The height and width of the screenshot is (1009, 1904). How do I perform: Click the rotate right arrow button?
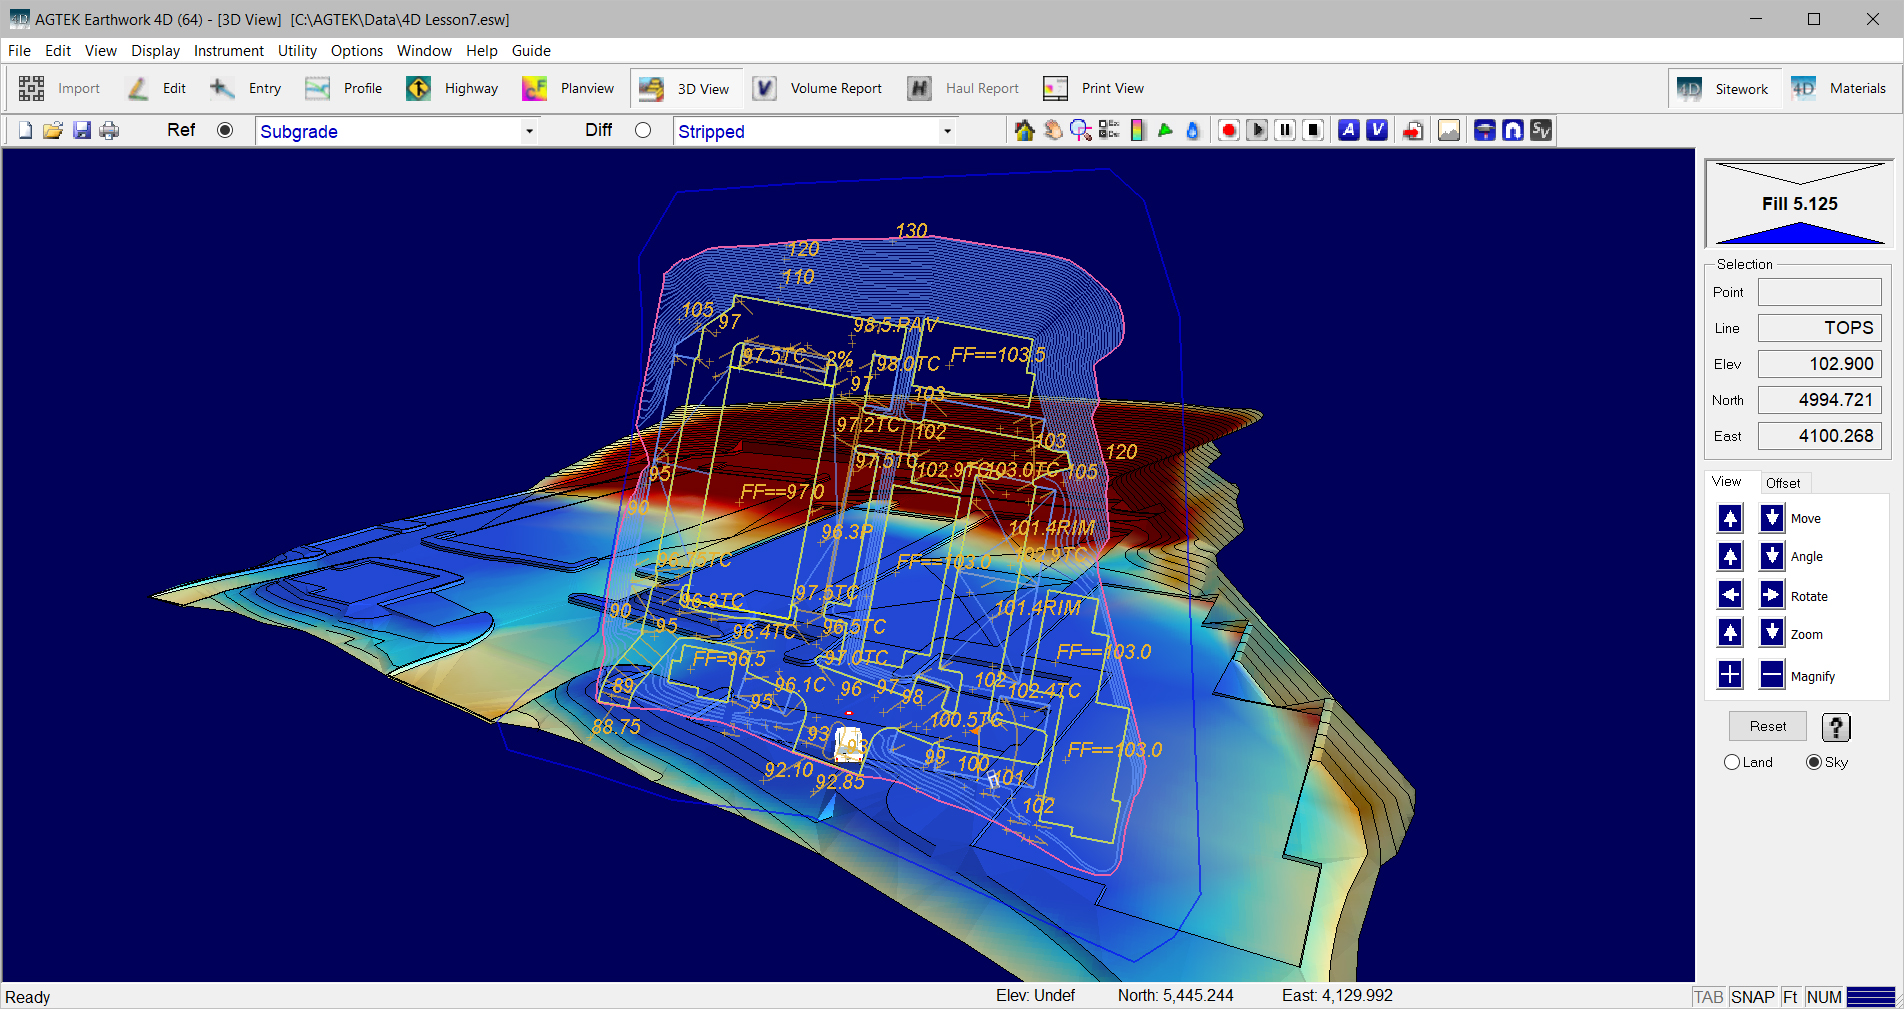point(1771,595)
